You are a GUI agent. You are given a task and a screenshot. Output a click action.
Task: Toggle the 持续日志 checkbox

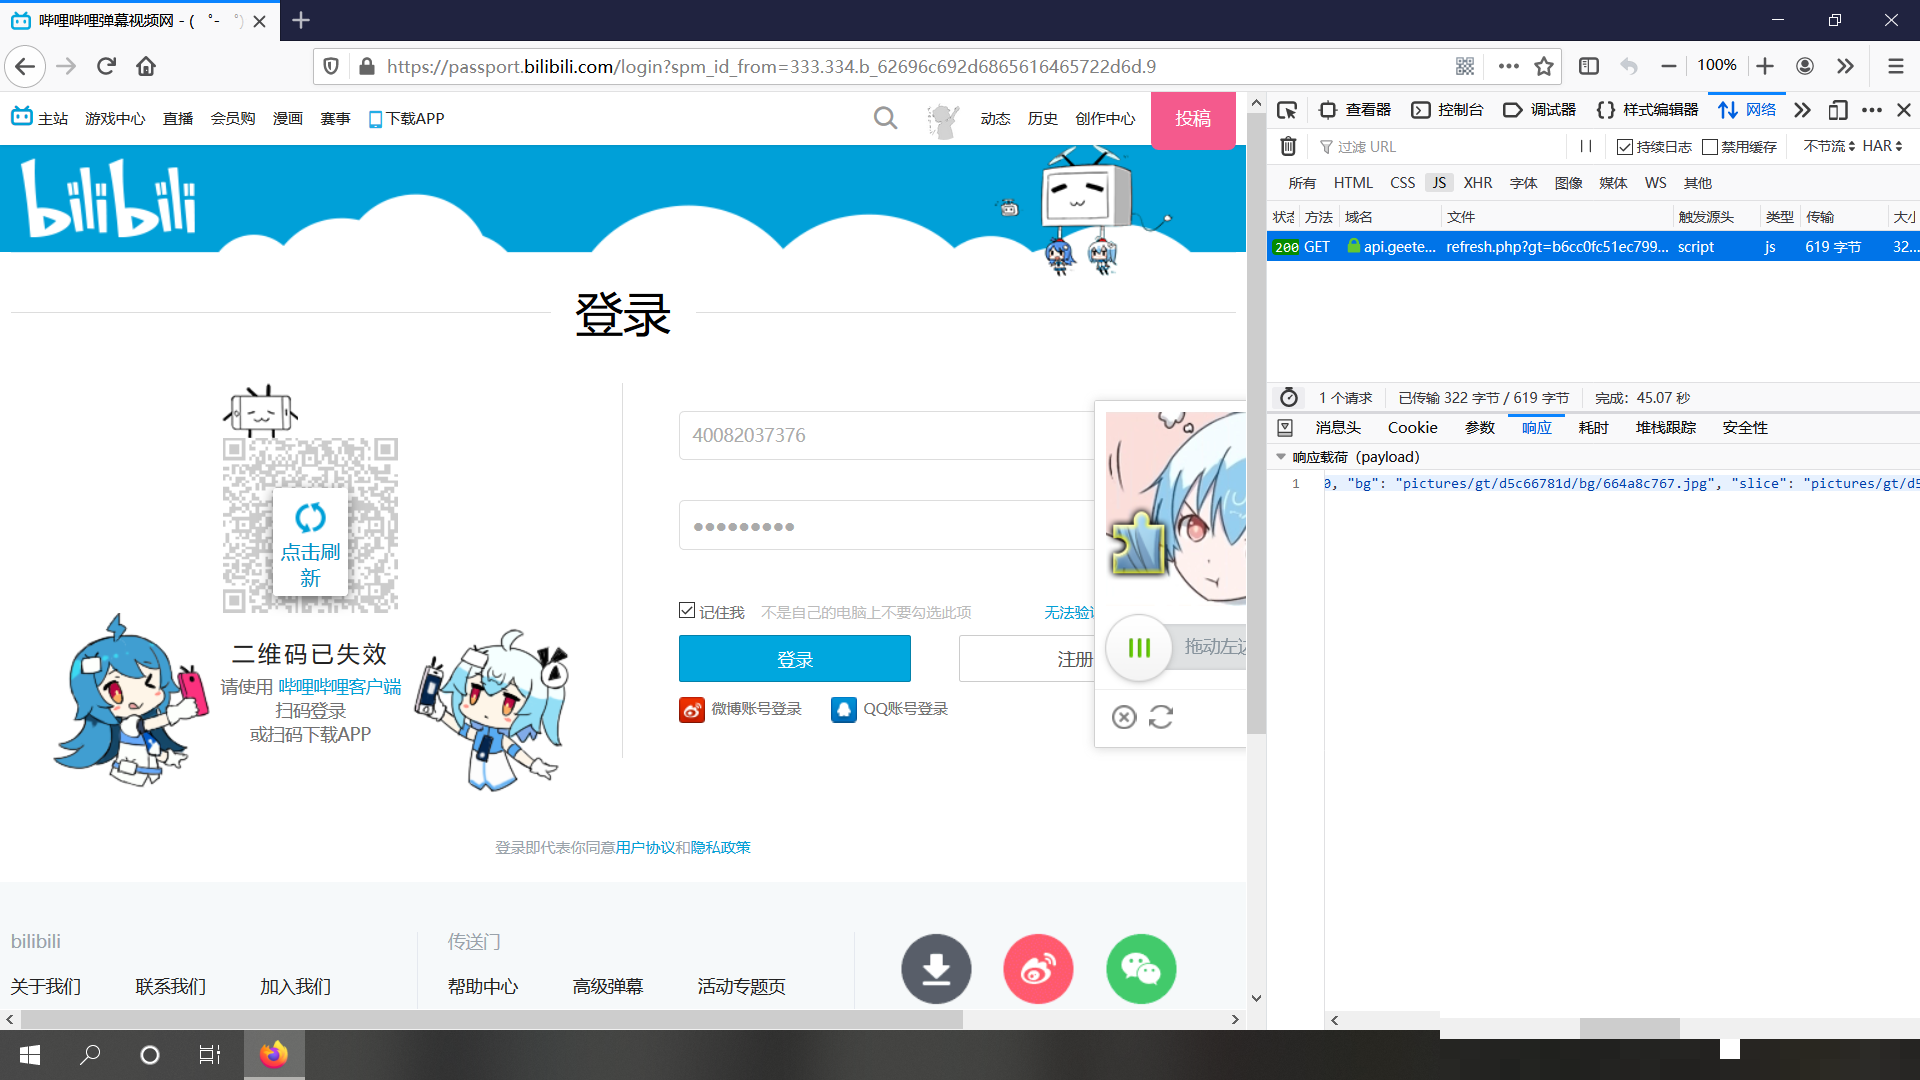click(1625, 147)
